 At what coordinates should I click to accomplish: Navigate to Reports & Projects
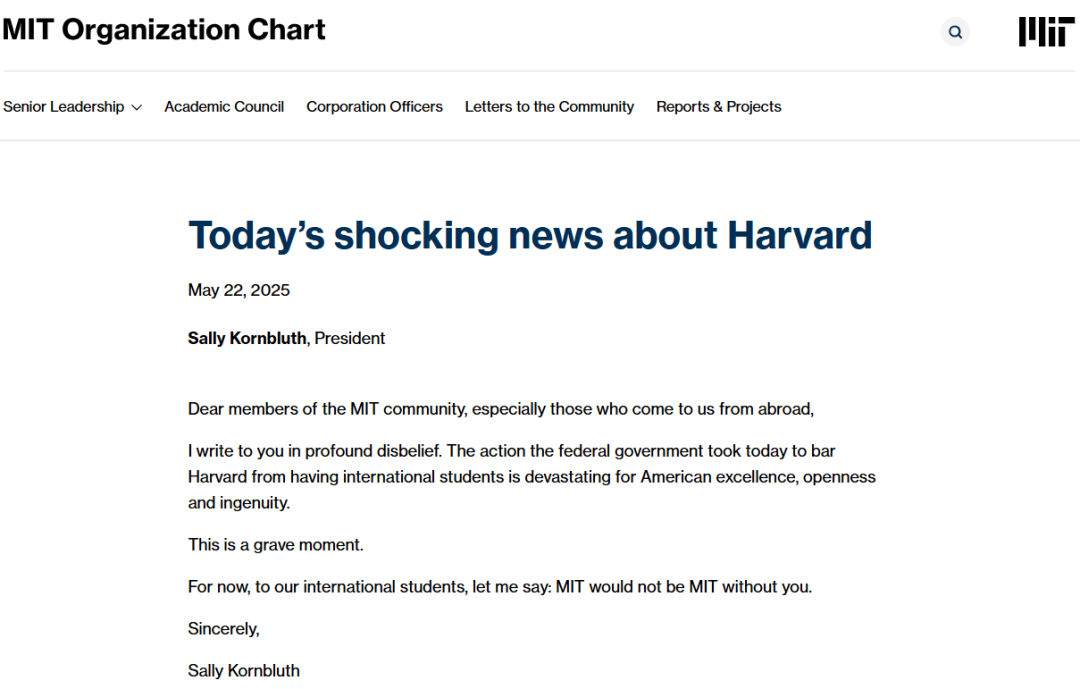(x=718, y=107)
